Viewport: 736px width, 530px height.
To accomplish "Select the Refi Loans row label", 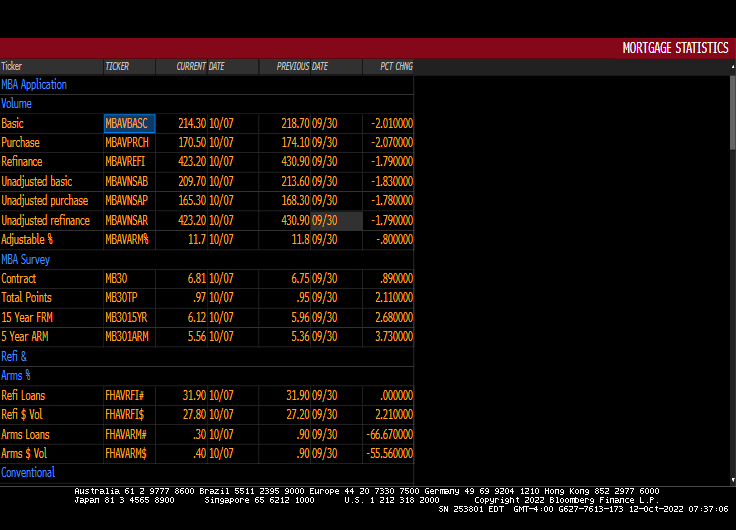I will pyautogui.click(x=23, y=395).
